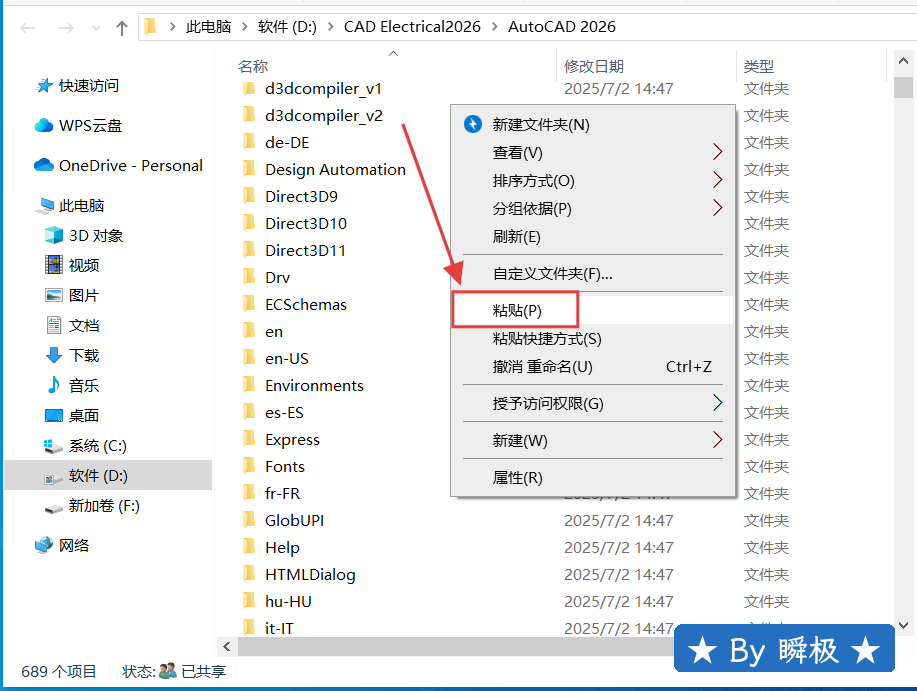Select 软件 (D:) in the navigation pane
Viewport: 917px width, 691px height.
[98, 476]
